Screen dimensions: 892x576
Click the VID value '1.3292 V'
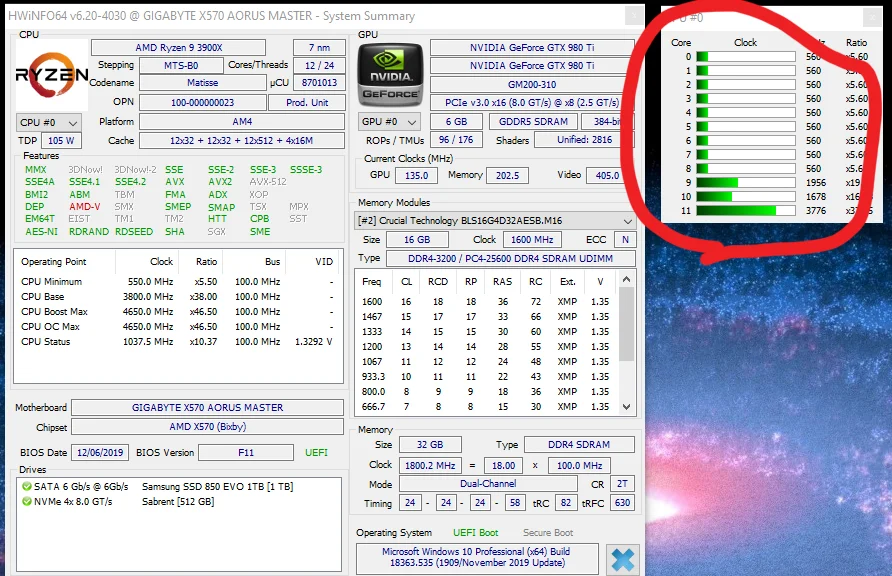(x=313, y=342)
